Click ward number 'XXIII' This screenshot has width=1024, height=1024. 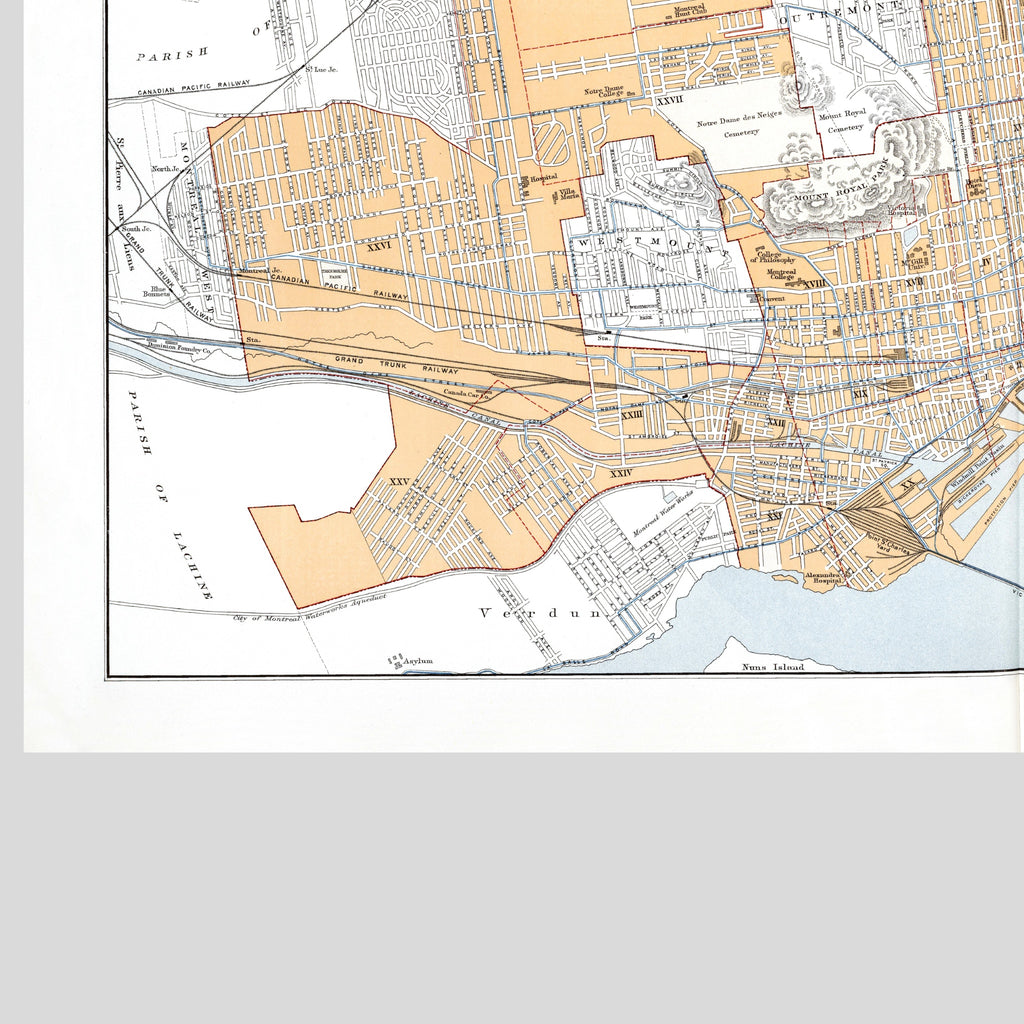click(x=632, y=415)
